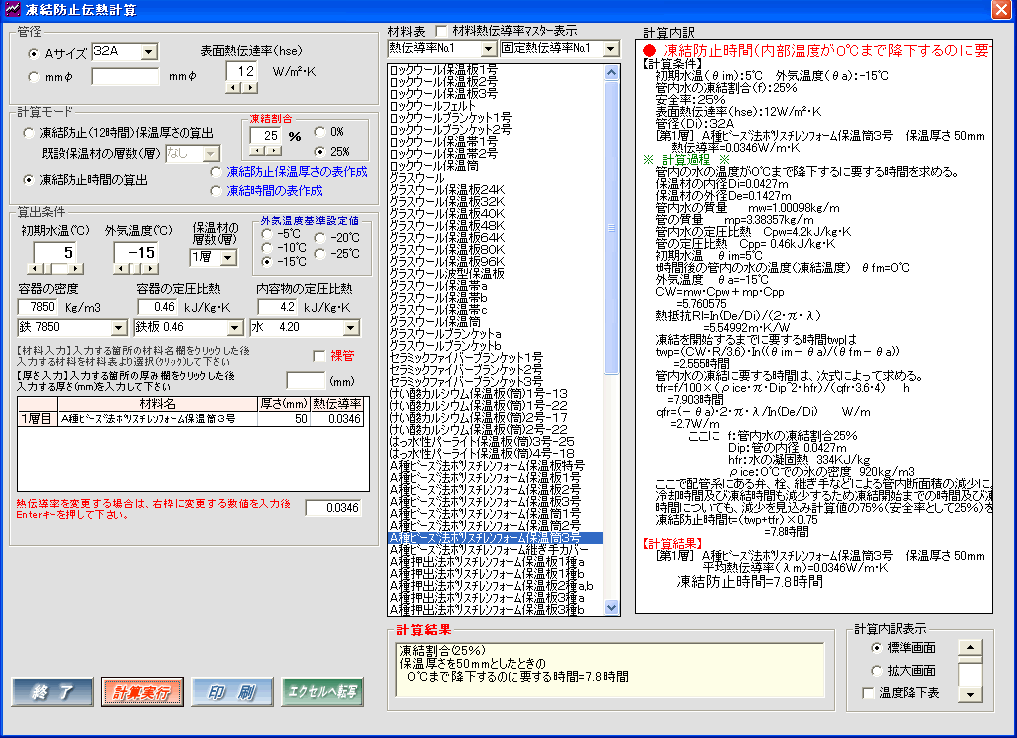Click the up arrow beside 標準画面 option
The height and width of the screenshot is (738, 1017).
pyautogui.click(x=967, y=647)
